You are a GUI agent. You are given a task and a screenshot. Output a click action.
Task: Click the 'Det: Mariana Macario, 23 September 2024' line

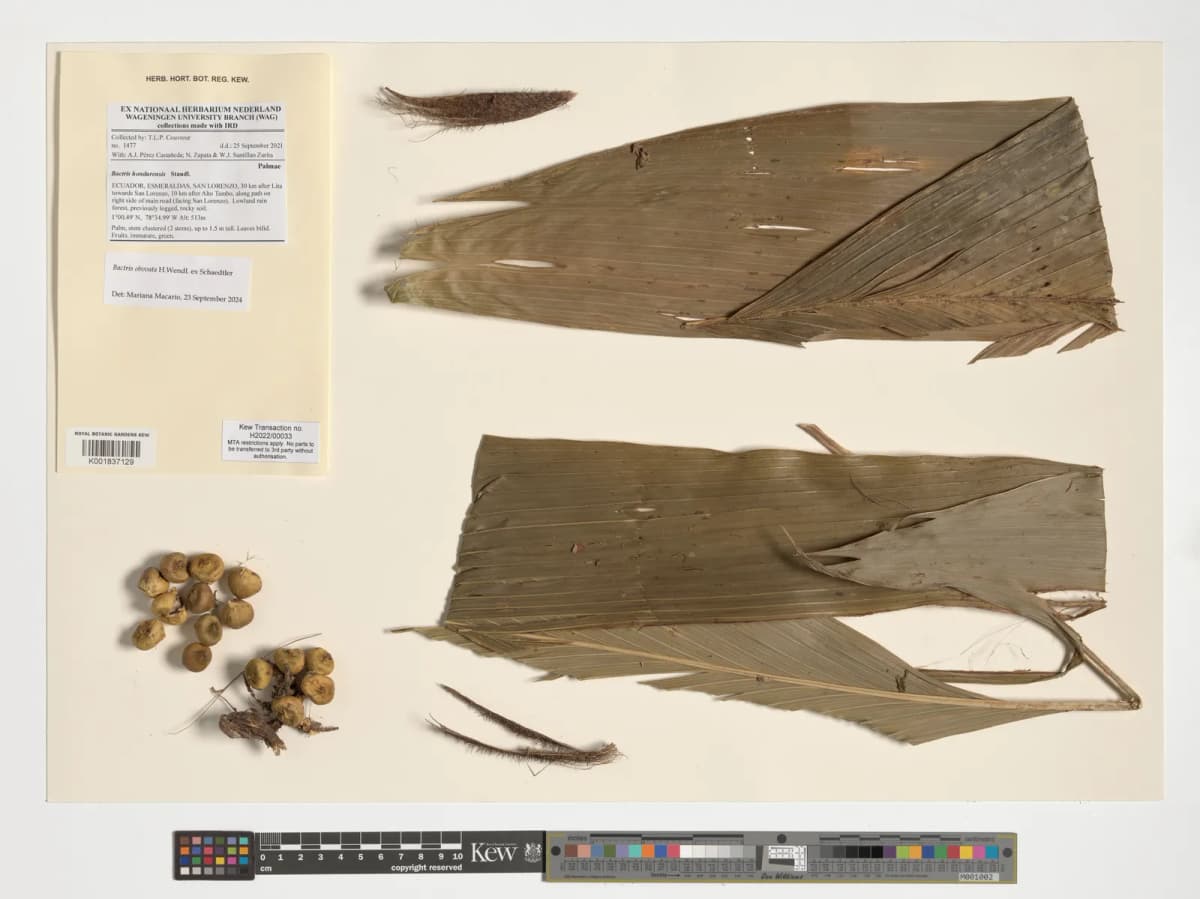pos(175,296)
